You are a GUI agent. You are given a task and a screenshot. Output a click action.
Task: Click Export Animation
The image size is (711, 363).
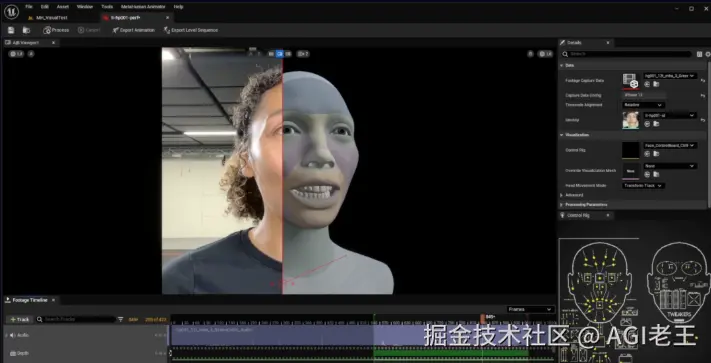[x=134, y=30]
